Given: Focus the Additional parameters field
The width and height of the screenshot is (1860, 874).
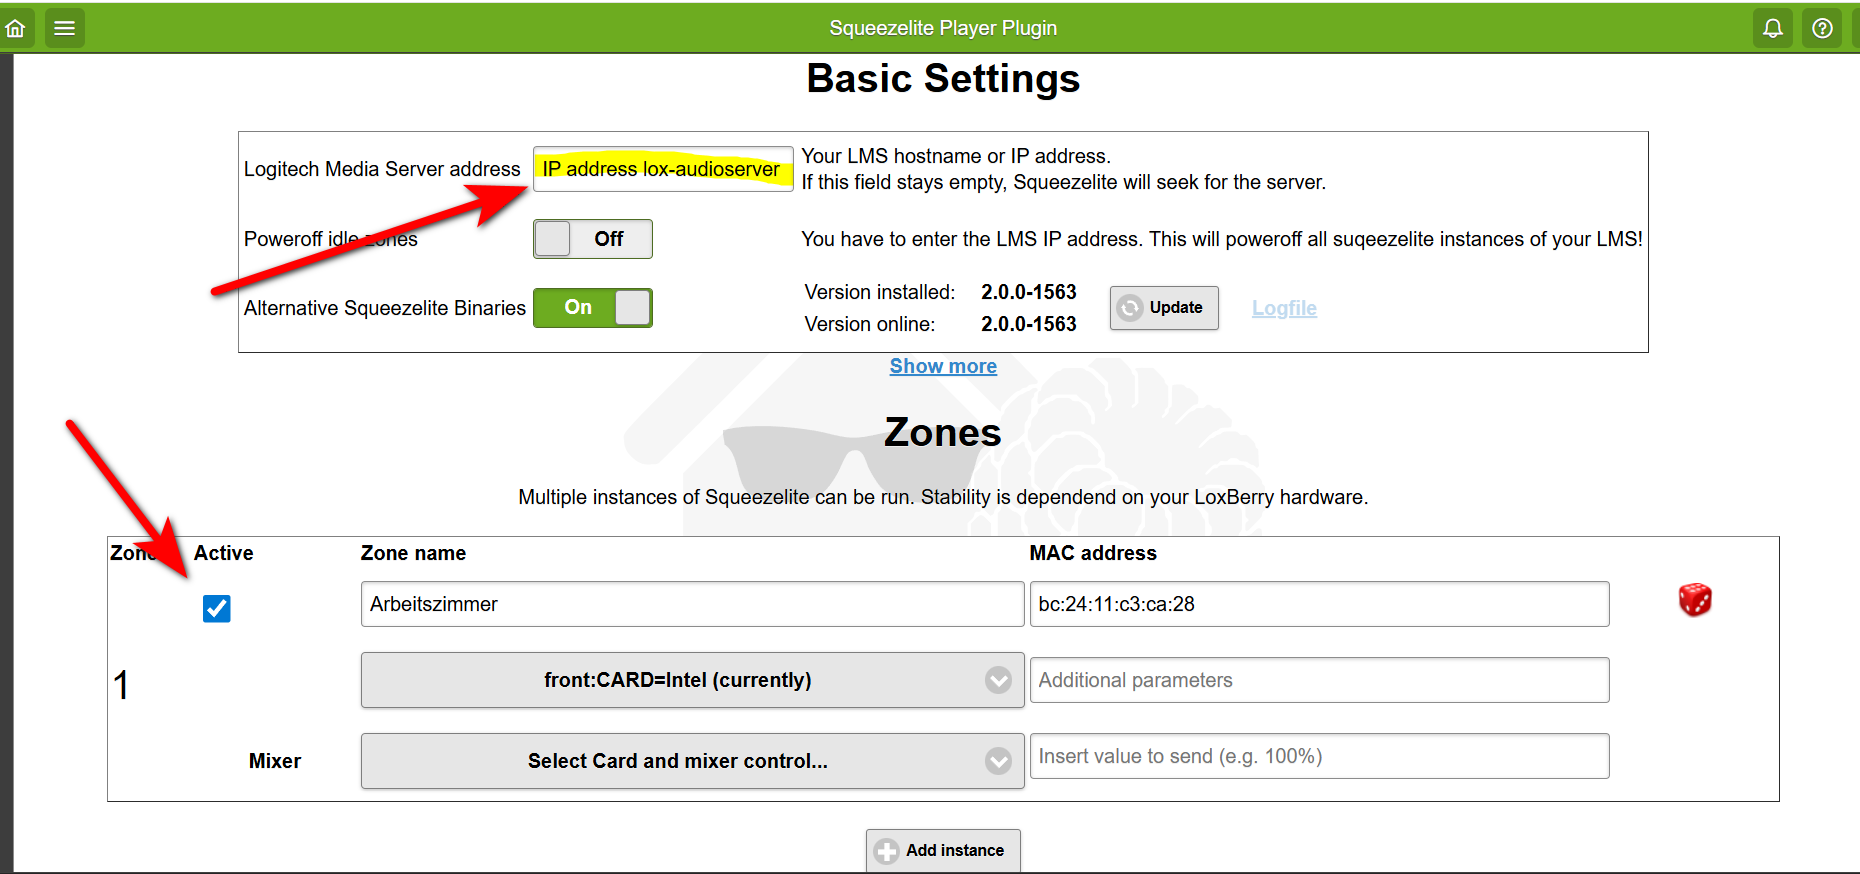Looking at the screenshot, I should (x=1319, y=680).
